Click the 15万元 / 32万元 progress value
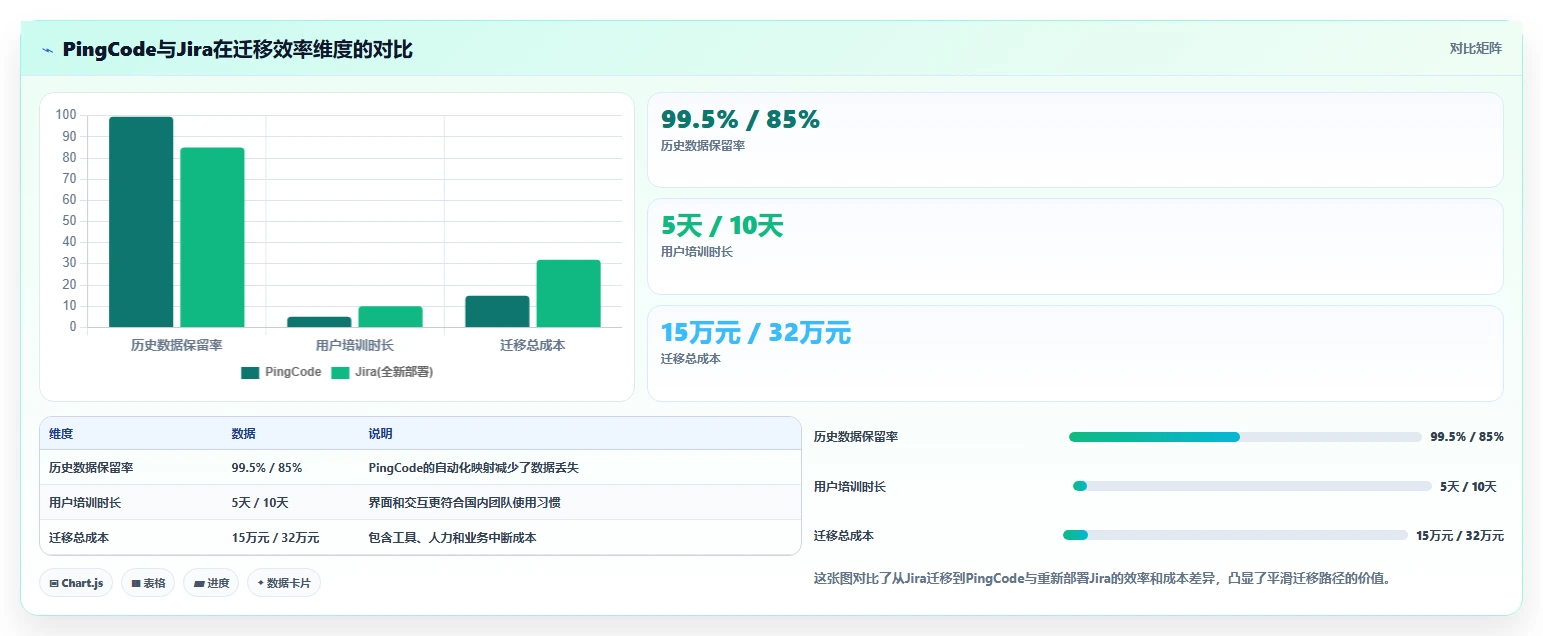The height and width of the screenshot is (636, 1543). [1460, 536]
